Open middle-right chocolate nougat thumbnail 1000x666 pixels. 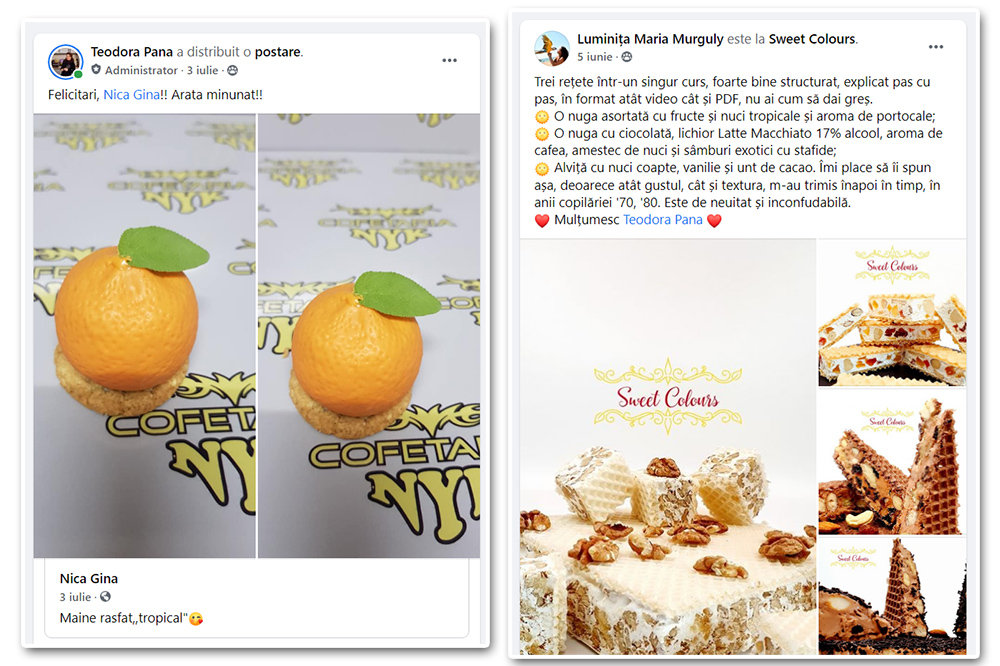coord(892,462)
